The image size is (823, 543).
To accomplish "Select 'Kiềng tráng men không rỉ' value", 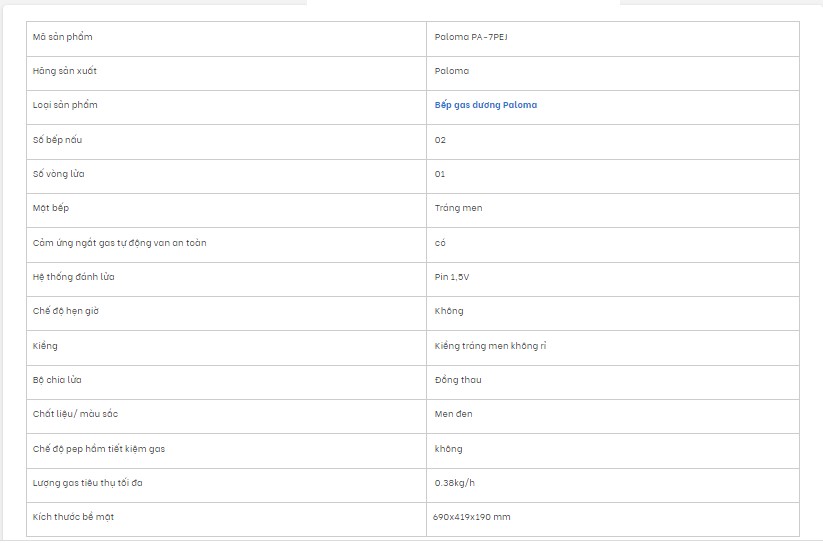I will coord(490,346).
